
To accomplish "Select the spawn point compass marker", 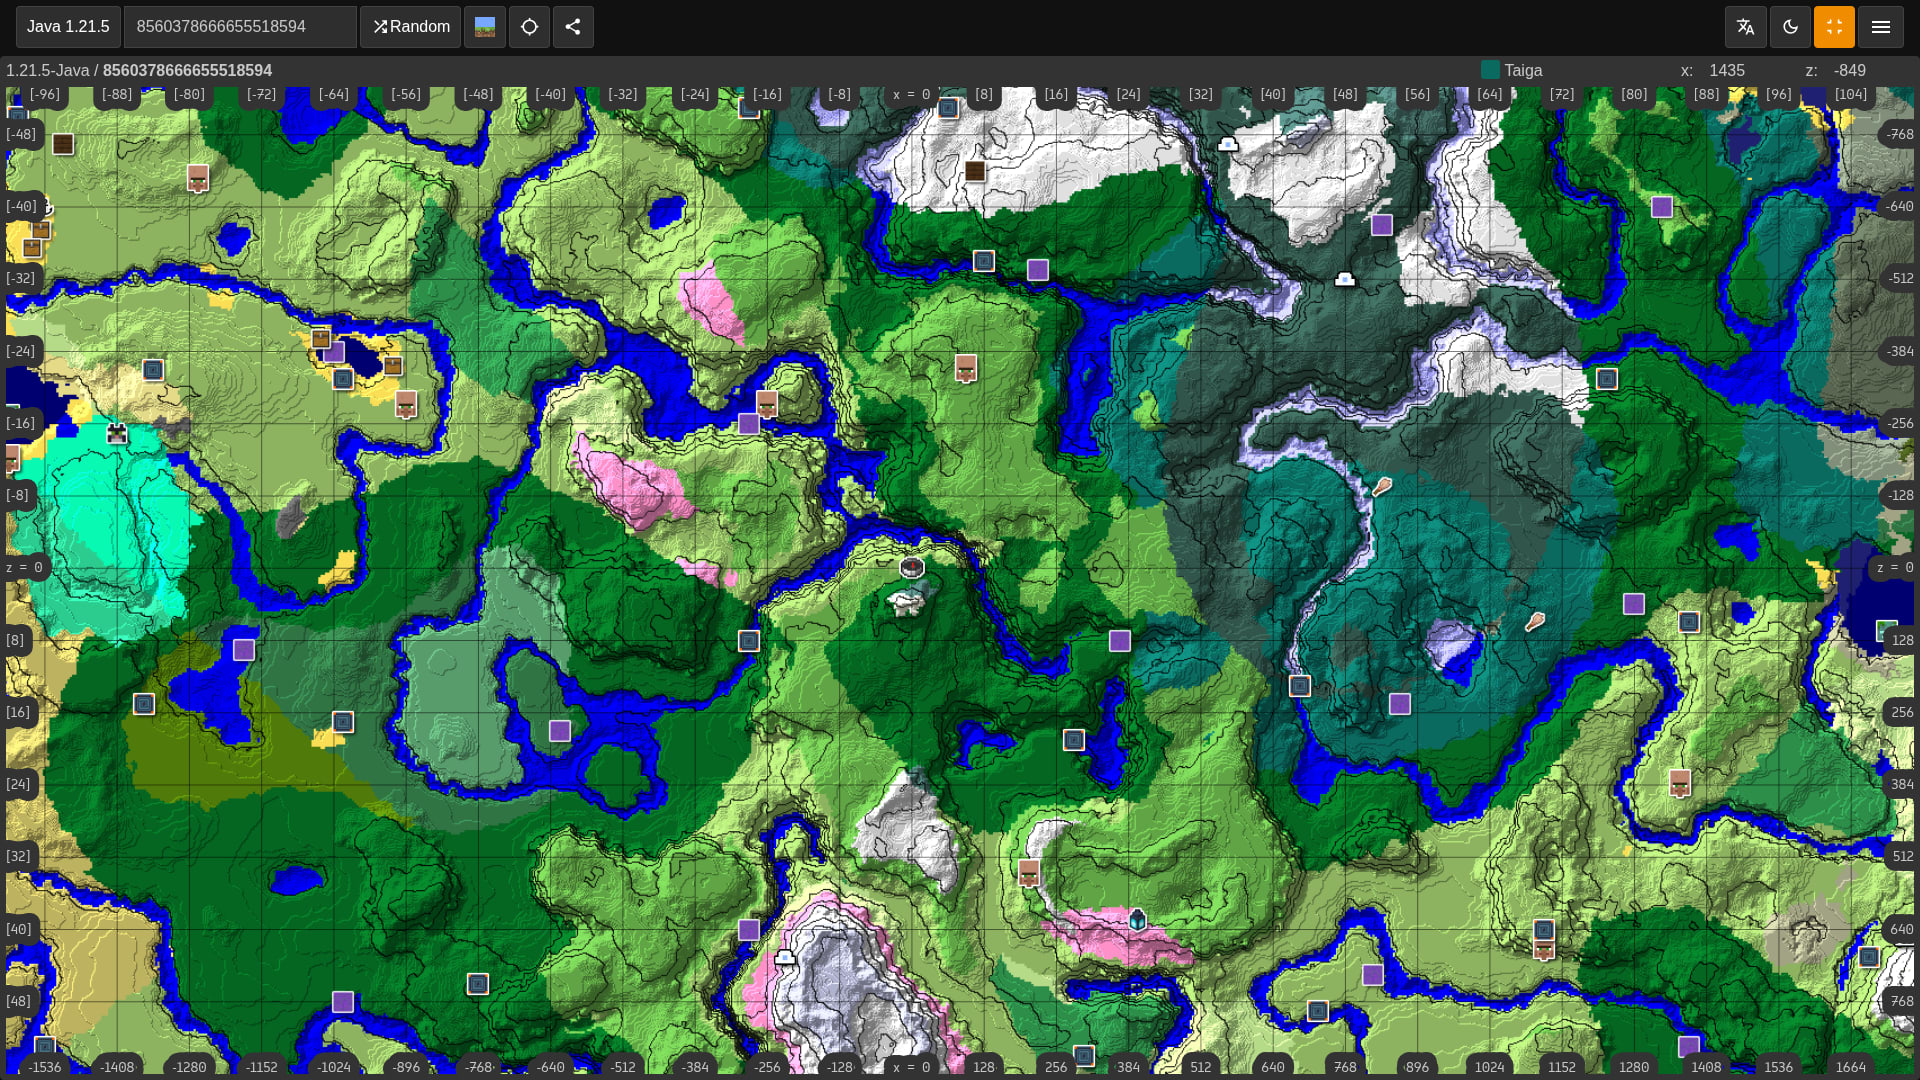I will click(911, 568).
